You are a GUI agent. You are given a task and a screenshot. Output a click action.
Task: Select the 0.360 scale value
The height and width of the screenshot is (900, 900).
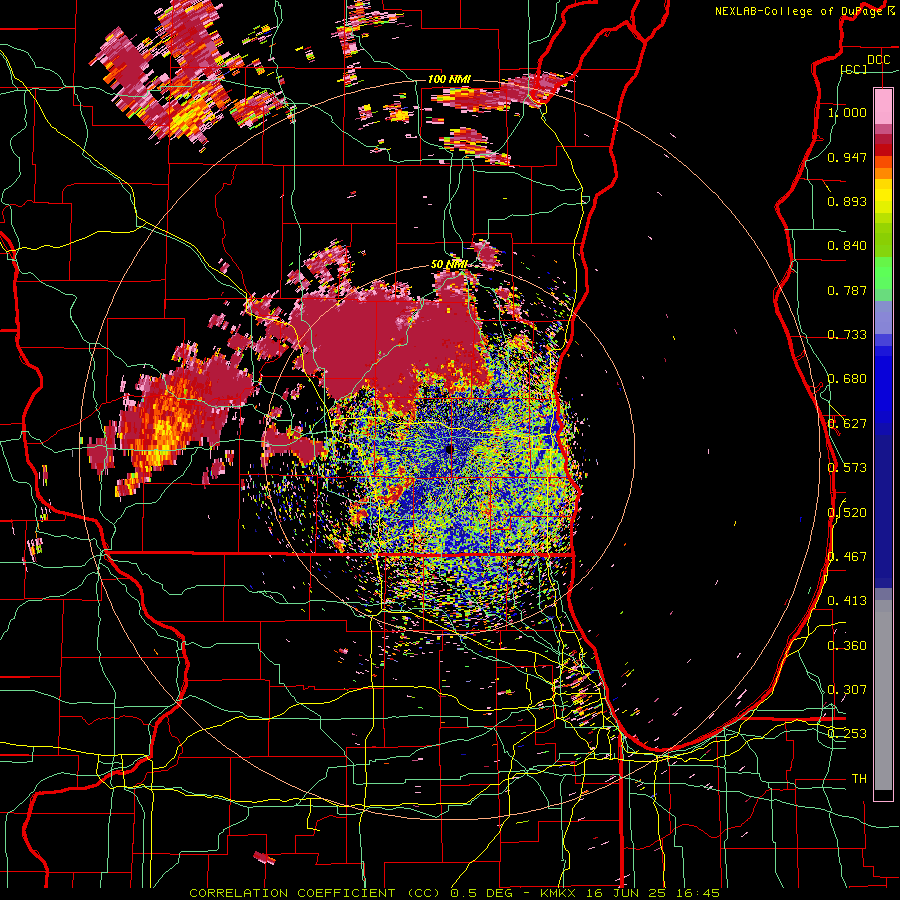847,645
